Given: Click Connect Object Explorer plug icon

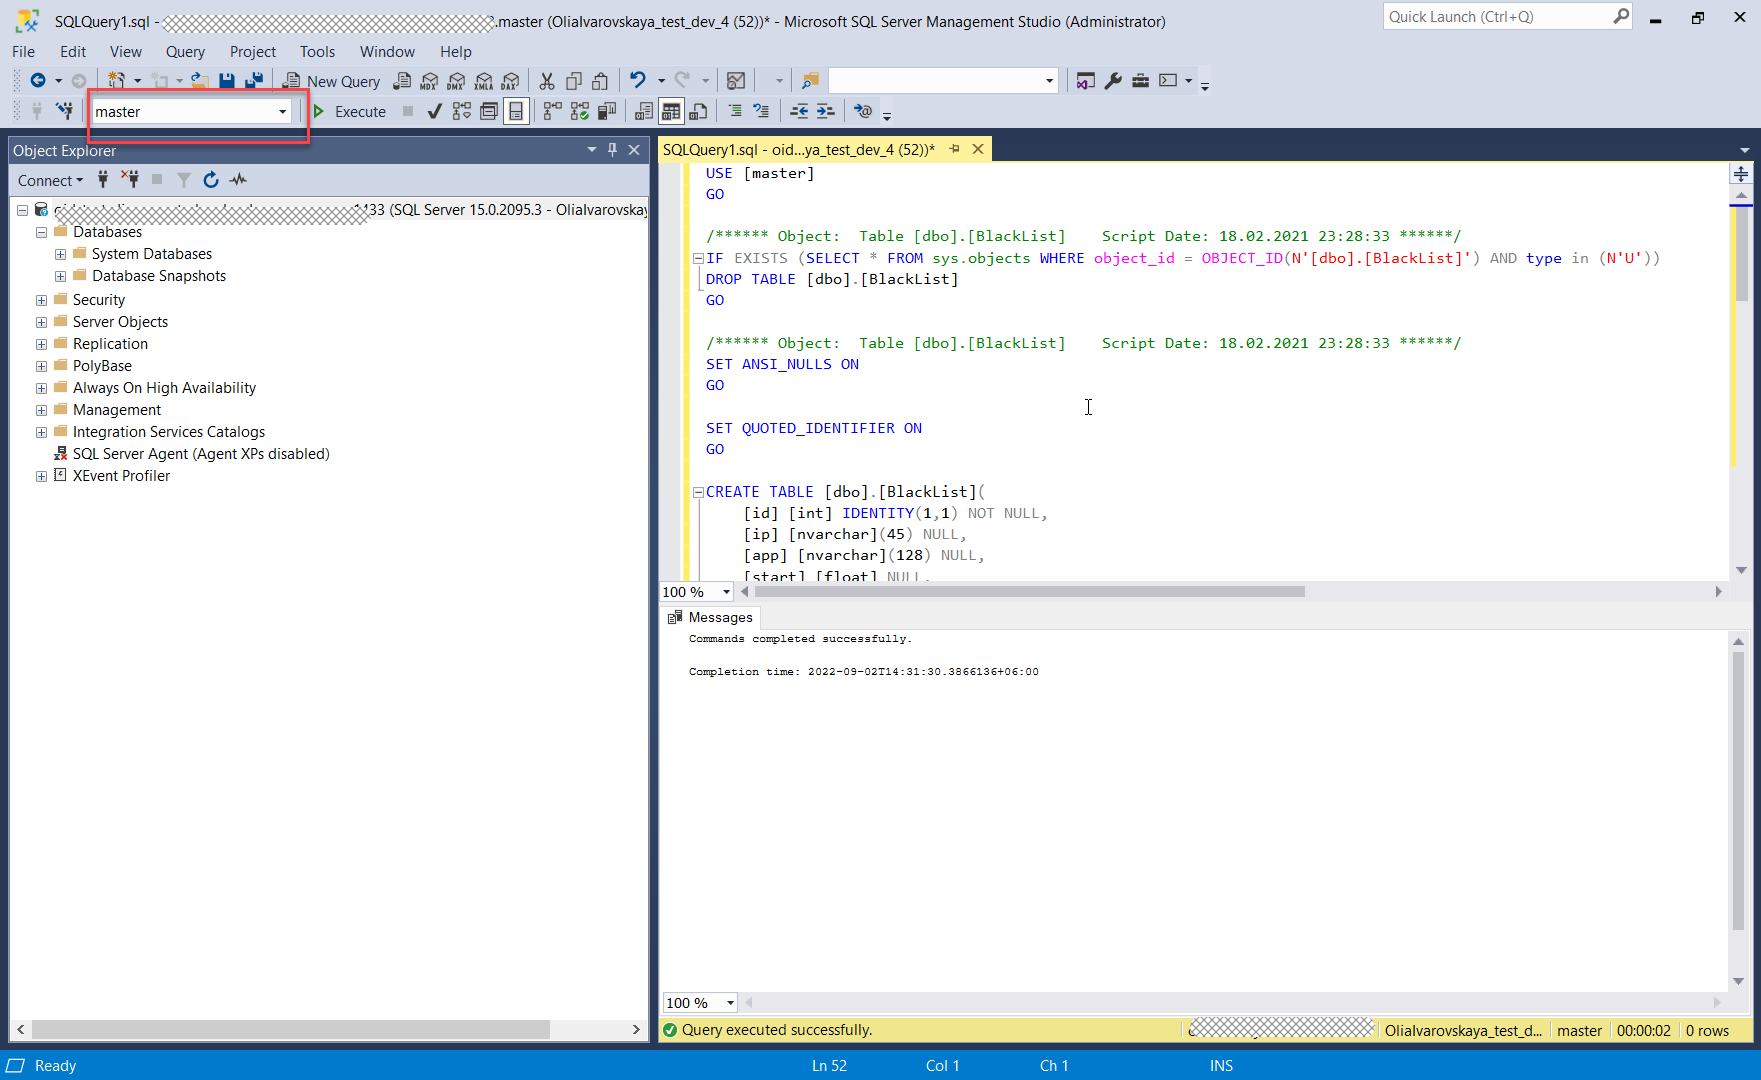Looking at the screenshot, I should (x=103, y=179).
